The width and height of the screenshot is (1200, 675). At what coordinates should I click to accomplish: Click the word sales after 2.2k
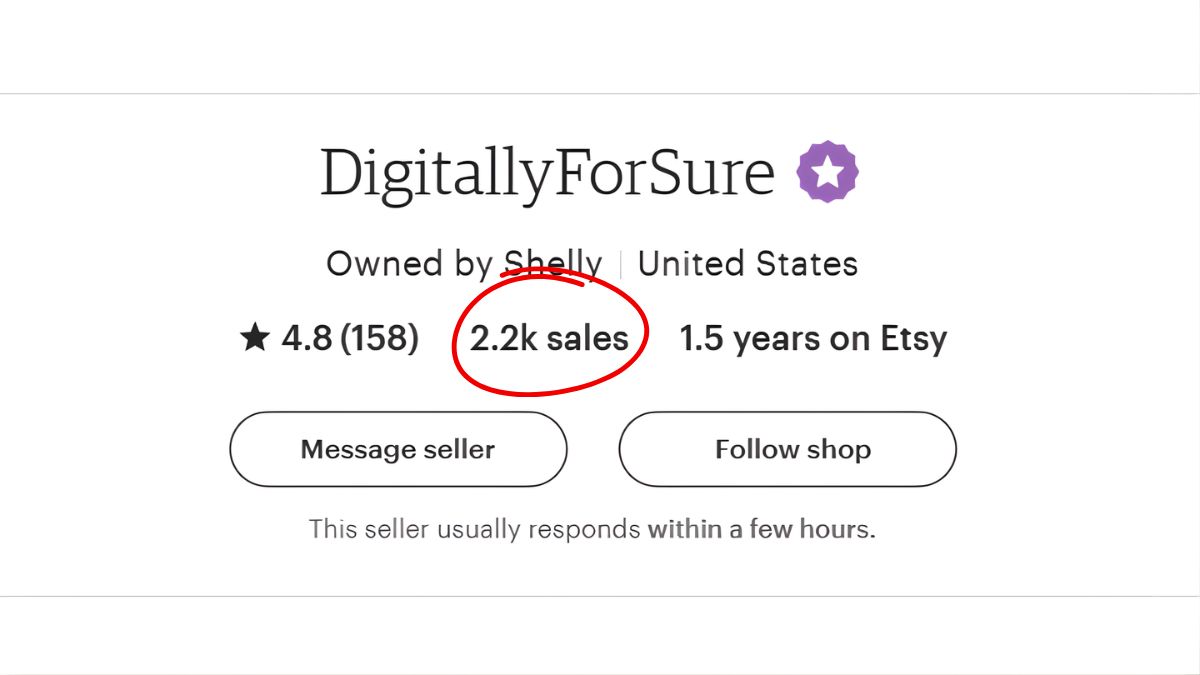[x=588, y=339]
